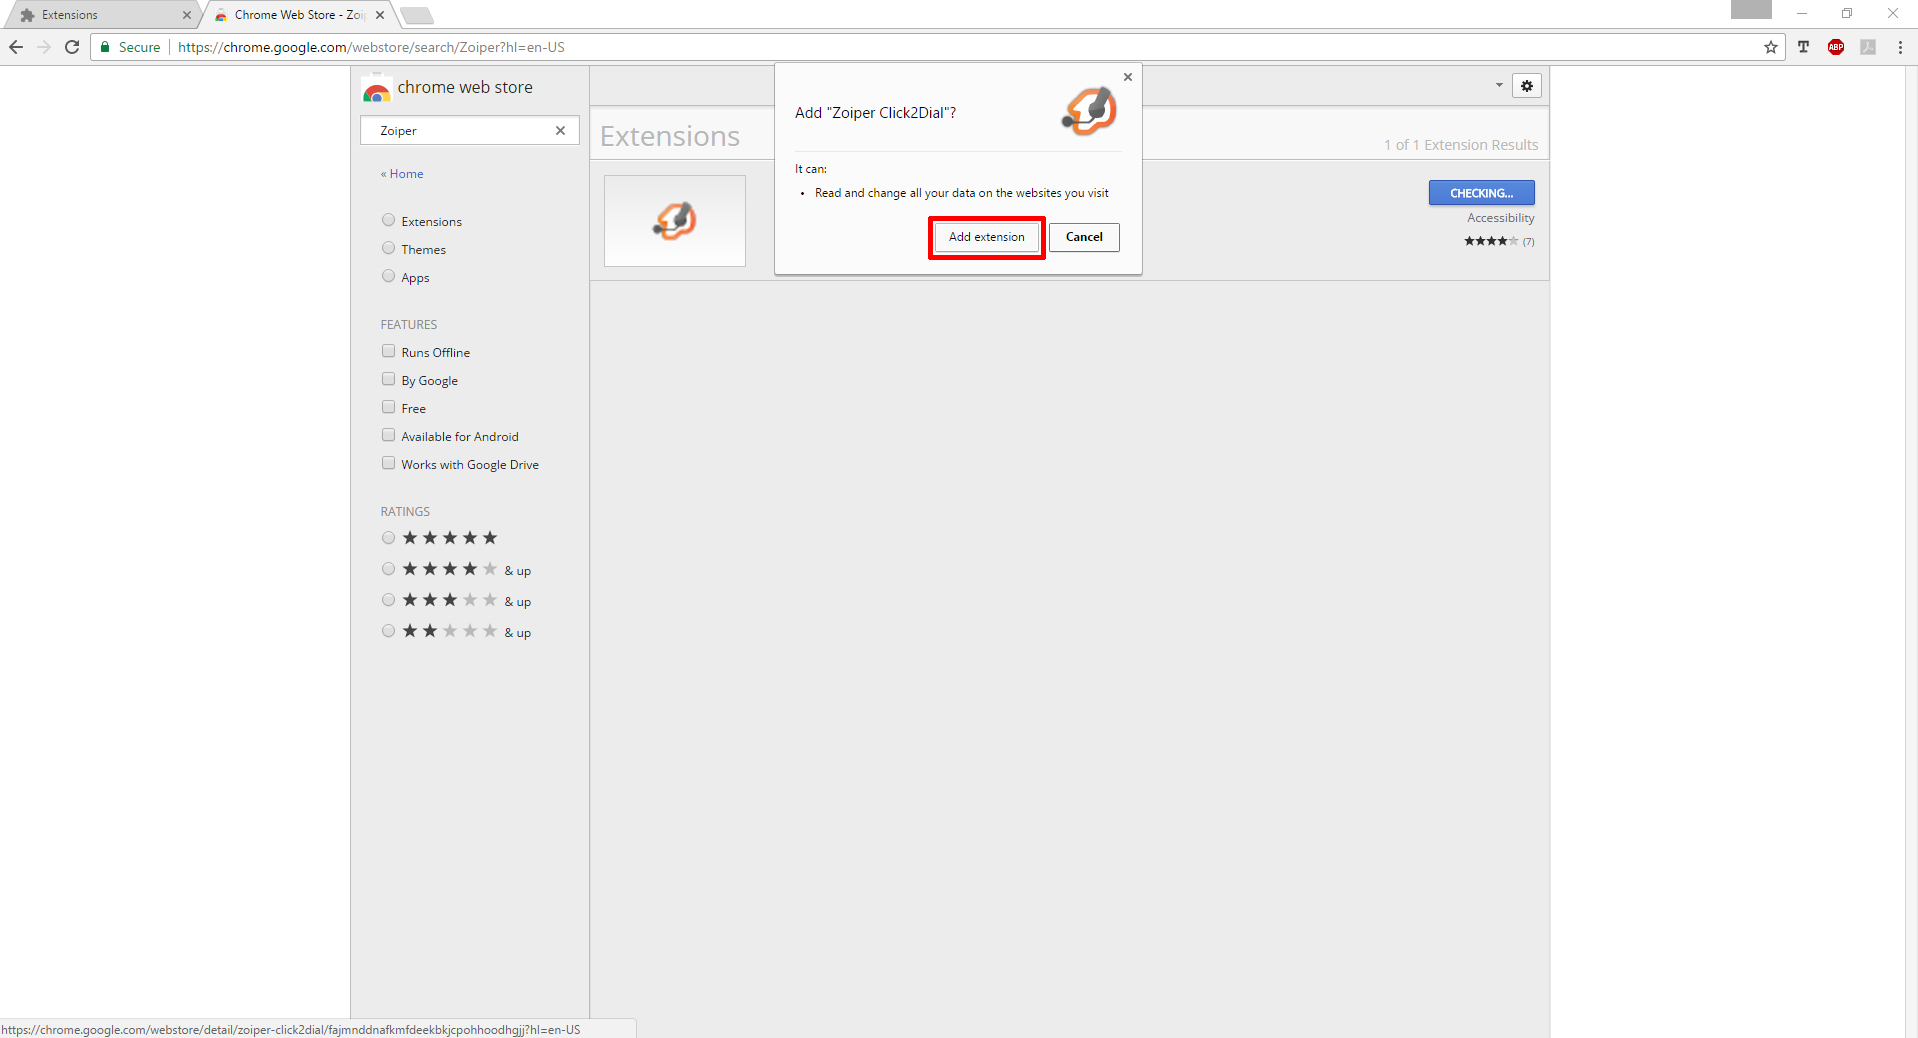Check the Free feature filter
The height and width of the screenshot is (1038, 1918).
coord(388,407)
